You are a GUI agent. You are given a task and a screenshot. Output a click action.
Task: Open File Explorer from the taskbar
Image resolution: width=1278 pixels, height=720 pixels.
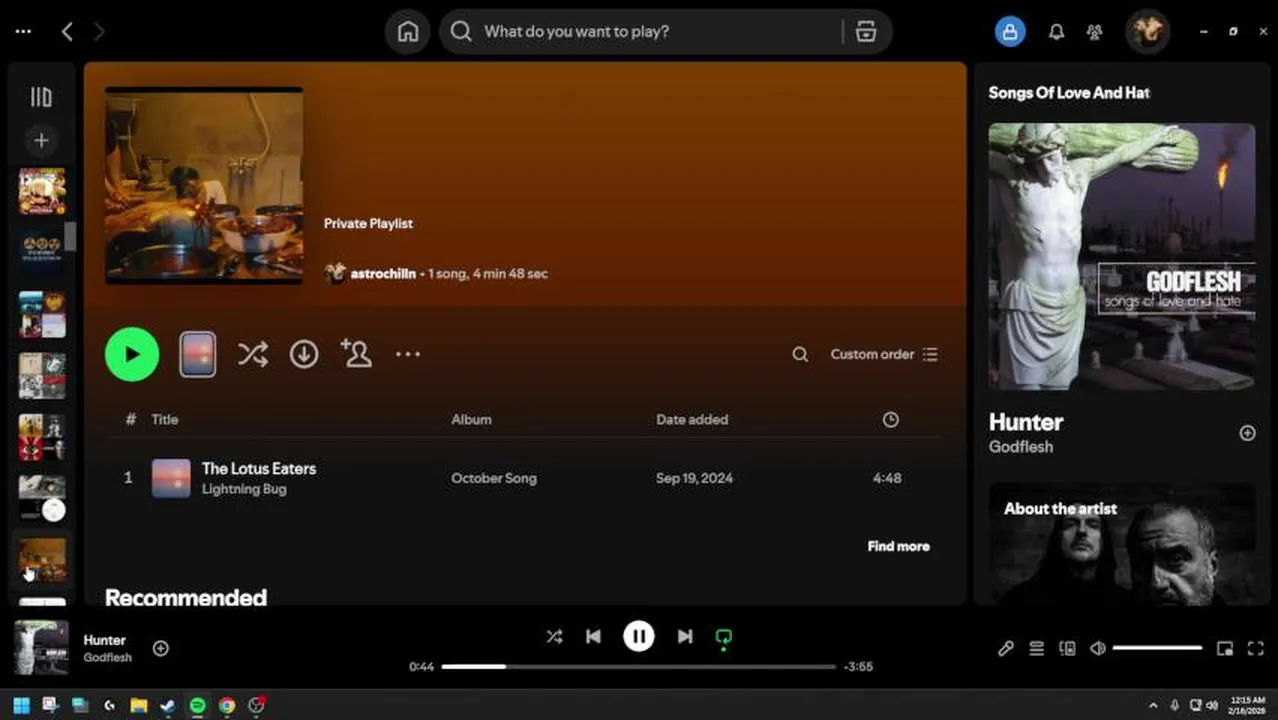coord(138,705)
